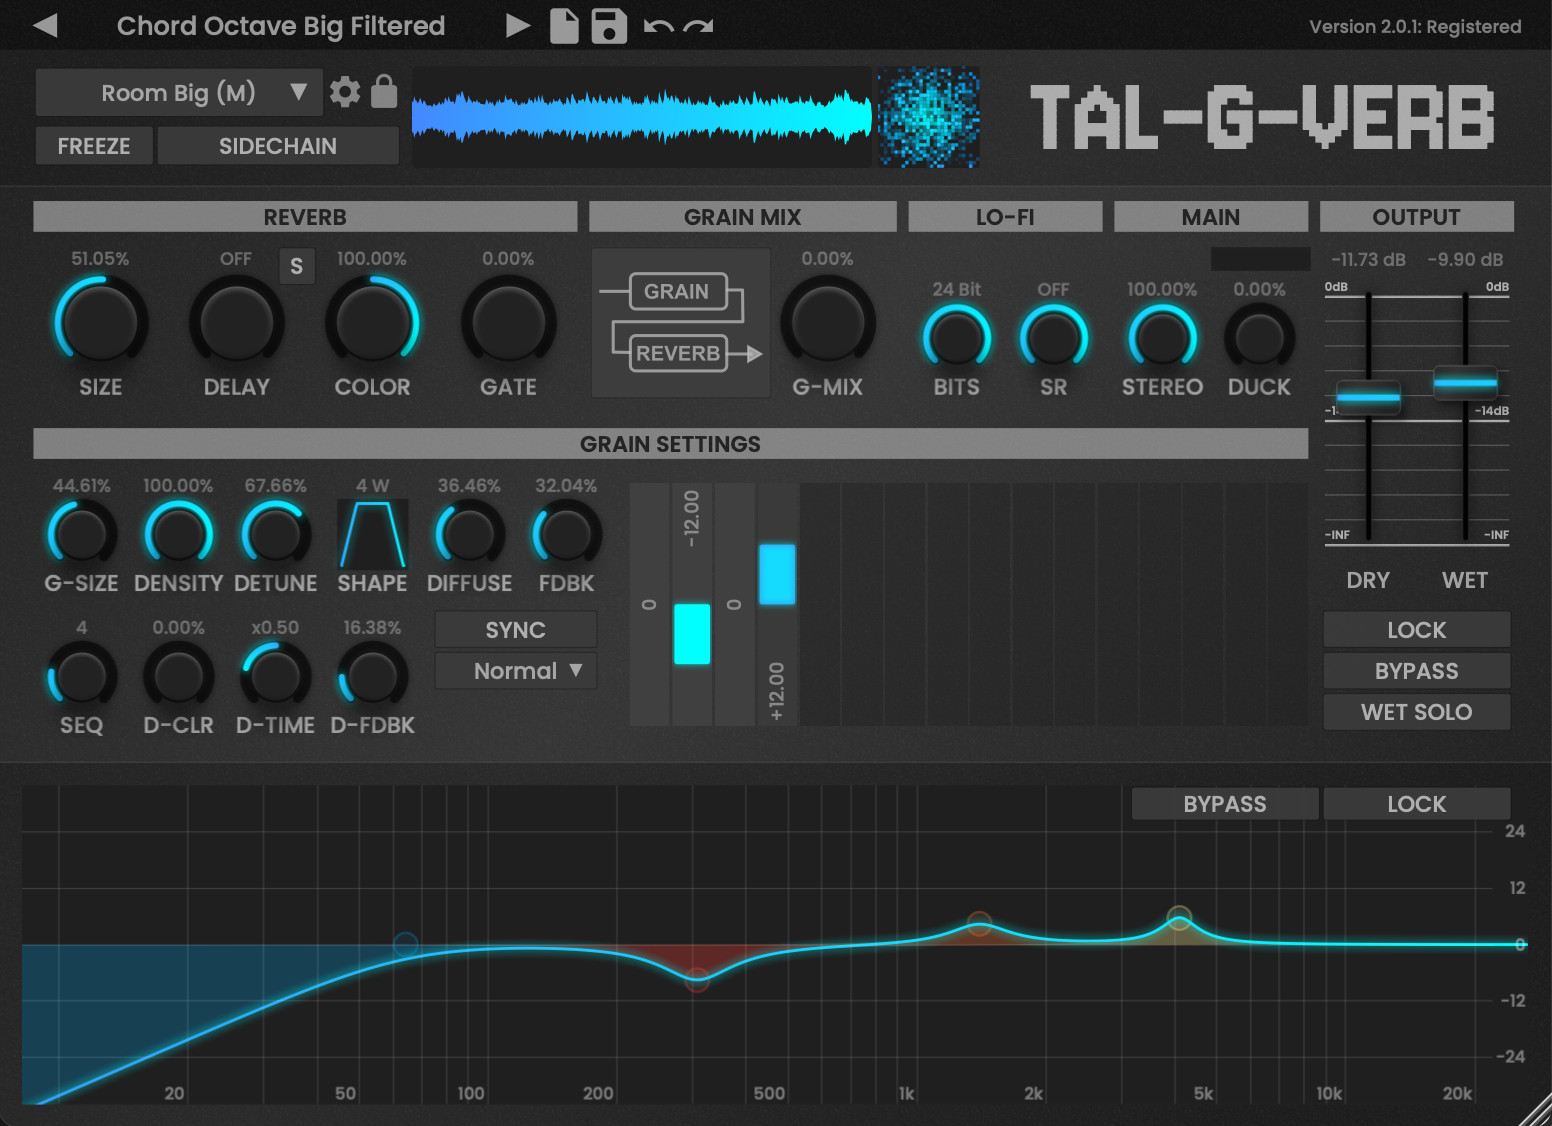1552x1126 pixels.
Task: Click the new preset file icon
Action: [x=564, y=26]
